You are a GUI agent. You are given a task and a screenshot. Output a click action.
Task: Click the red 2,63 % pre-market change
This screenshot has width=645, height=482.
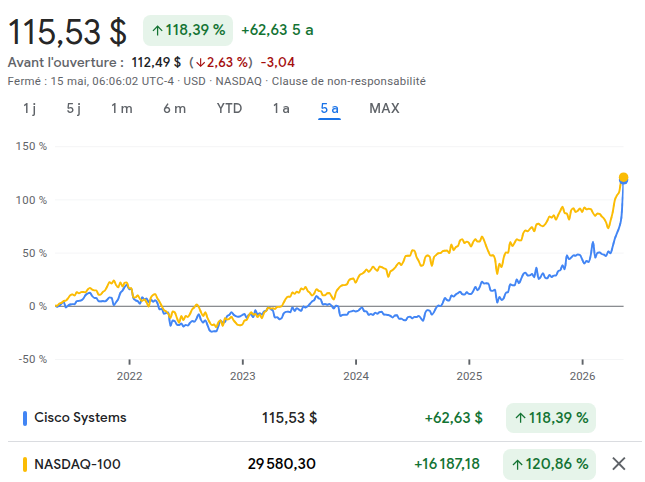click(221, 62)
